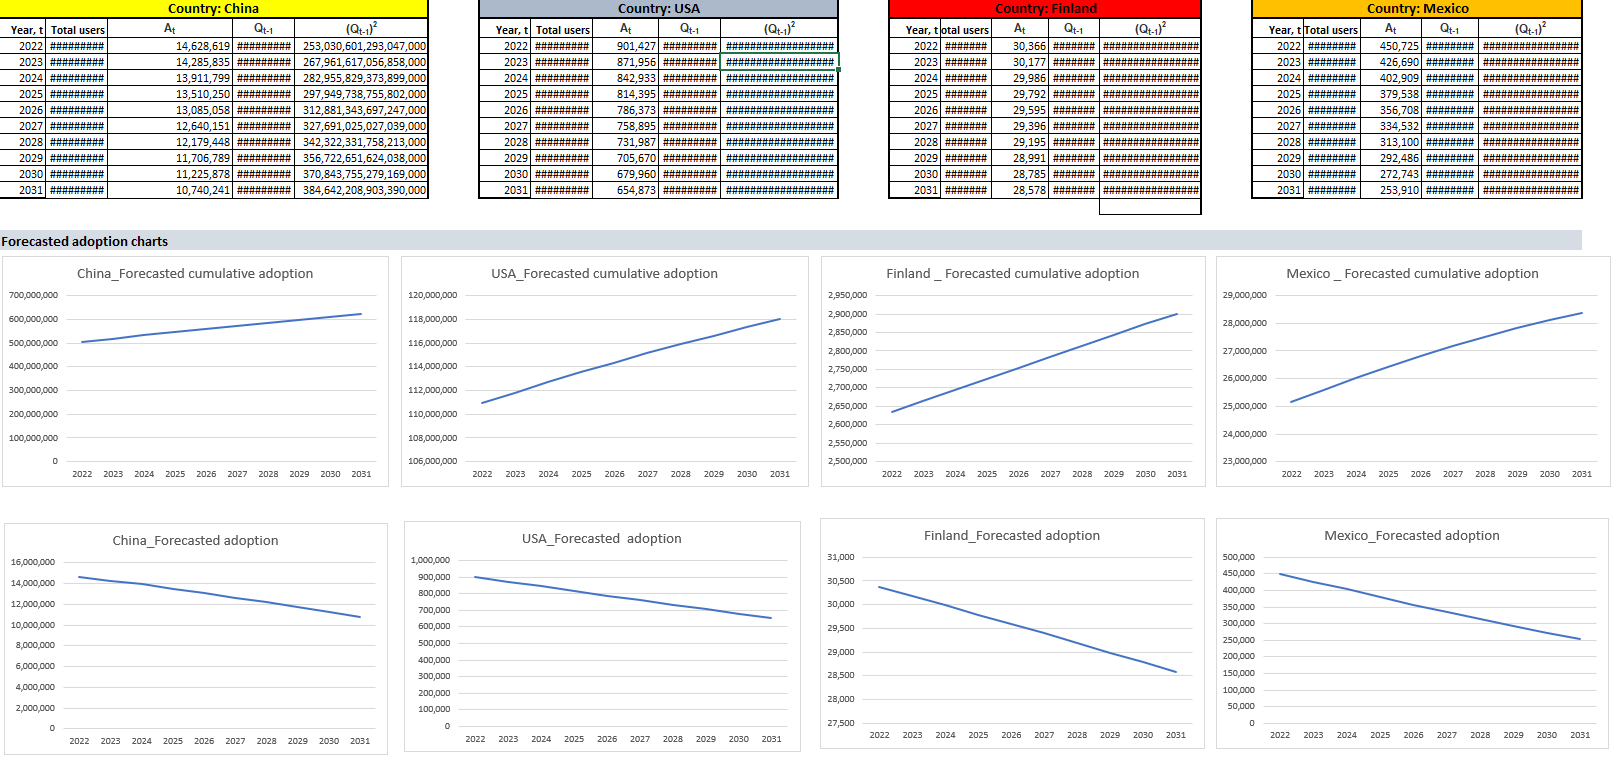Screen dimensions: 1613x761
Task: Click Finland cell 29,396
Action: click(1019, 126)
